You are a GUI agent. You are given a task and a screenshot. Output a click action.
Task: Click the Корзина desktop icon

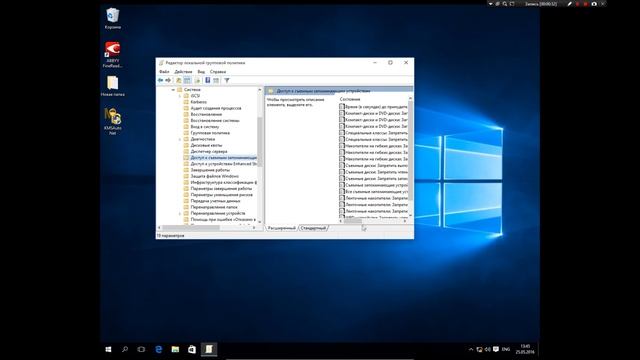click(x=113, y=18)
